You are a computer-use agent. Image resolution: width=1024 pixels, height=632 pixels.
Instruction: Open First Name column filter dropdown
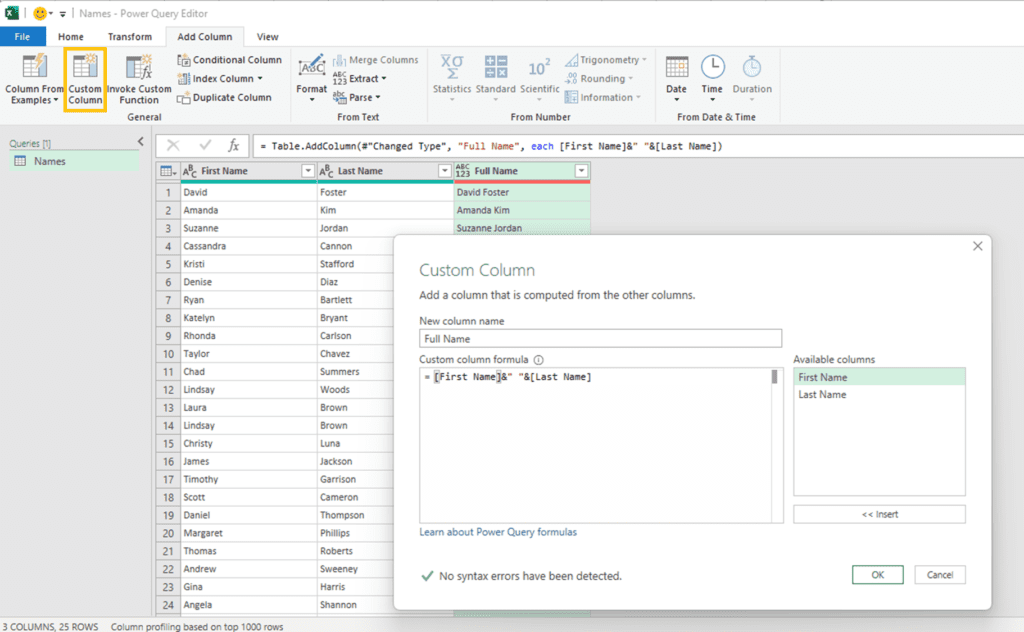pyautogui.click(x=308, y=171)
